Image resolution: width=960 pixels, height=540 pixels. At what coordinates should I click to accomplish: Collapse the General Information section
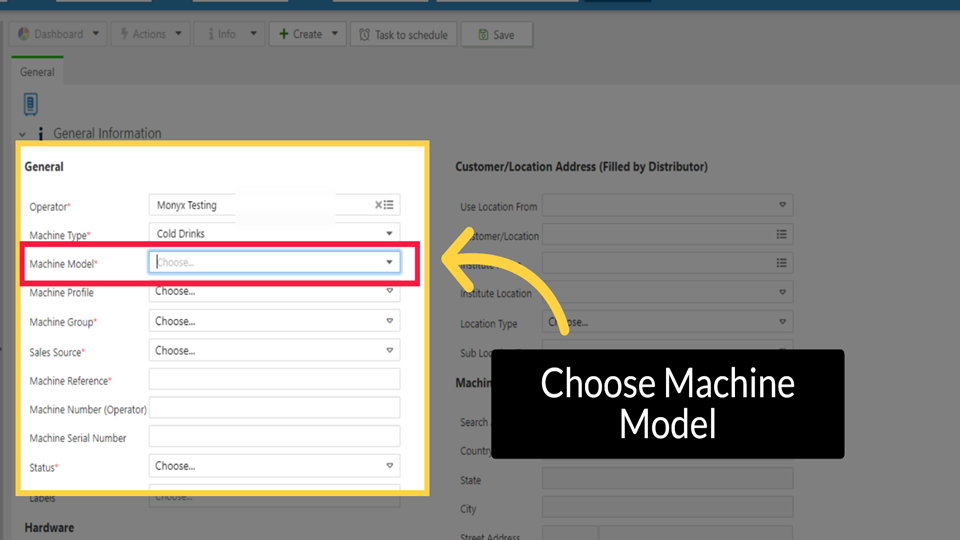pyautogui.click(x=22, y=134)
